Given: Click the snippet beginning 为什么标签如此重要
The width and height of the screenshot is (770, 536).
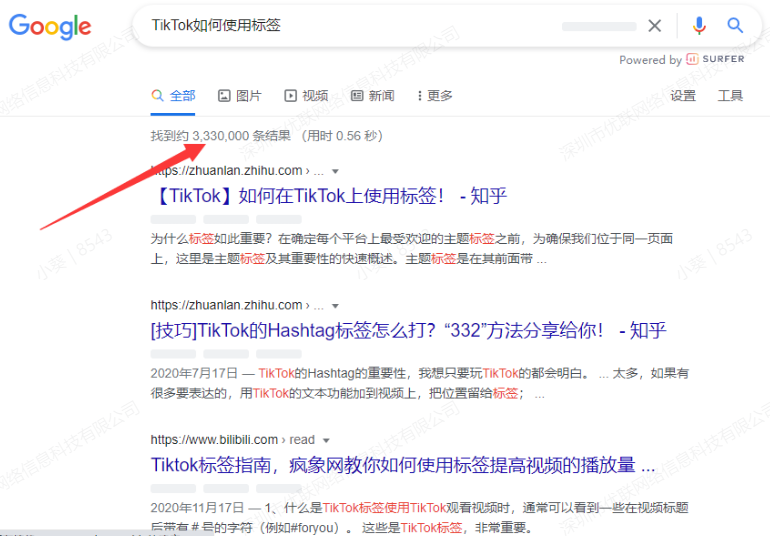Looking at the screenshot, I should point(412,249).
